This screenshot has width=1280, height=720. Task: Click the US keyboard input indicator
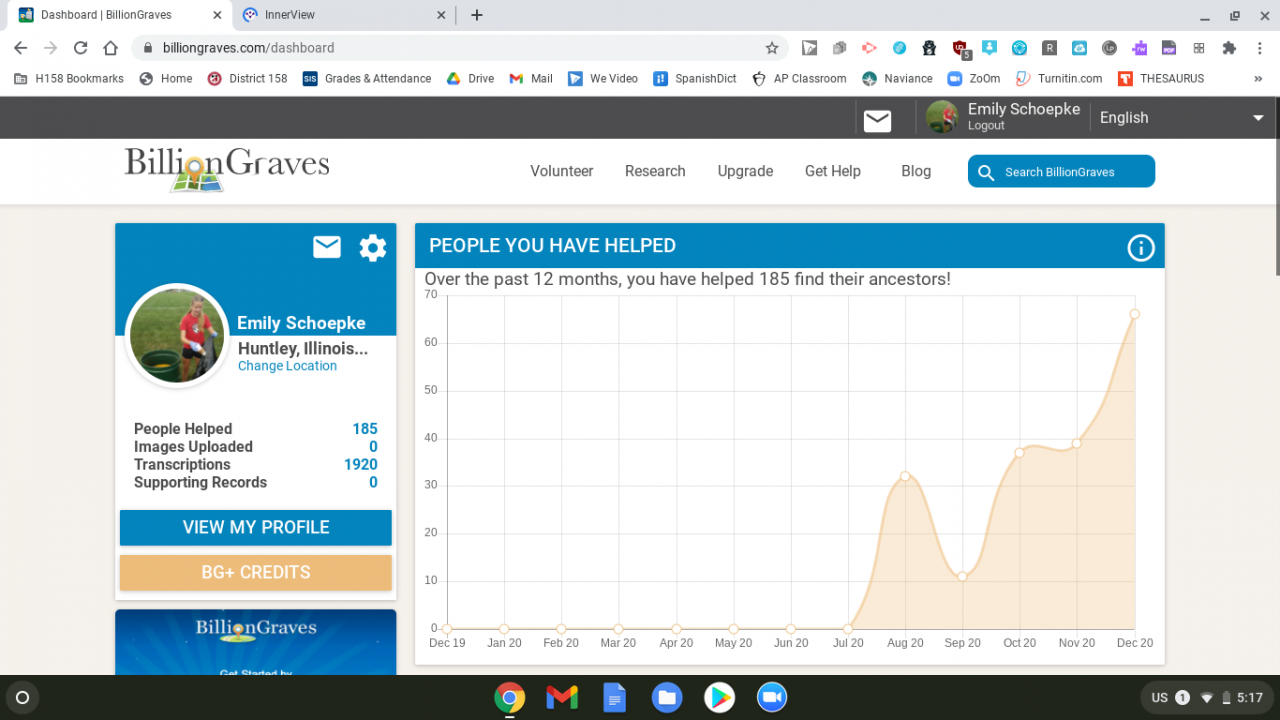(1160, 698)
